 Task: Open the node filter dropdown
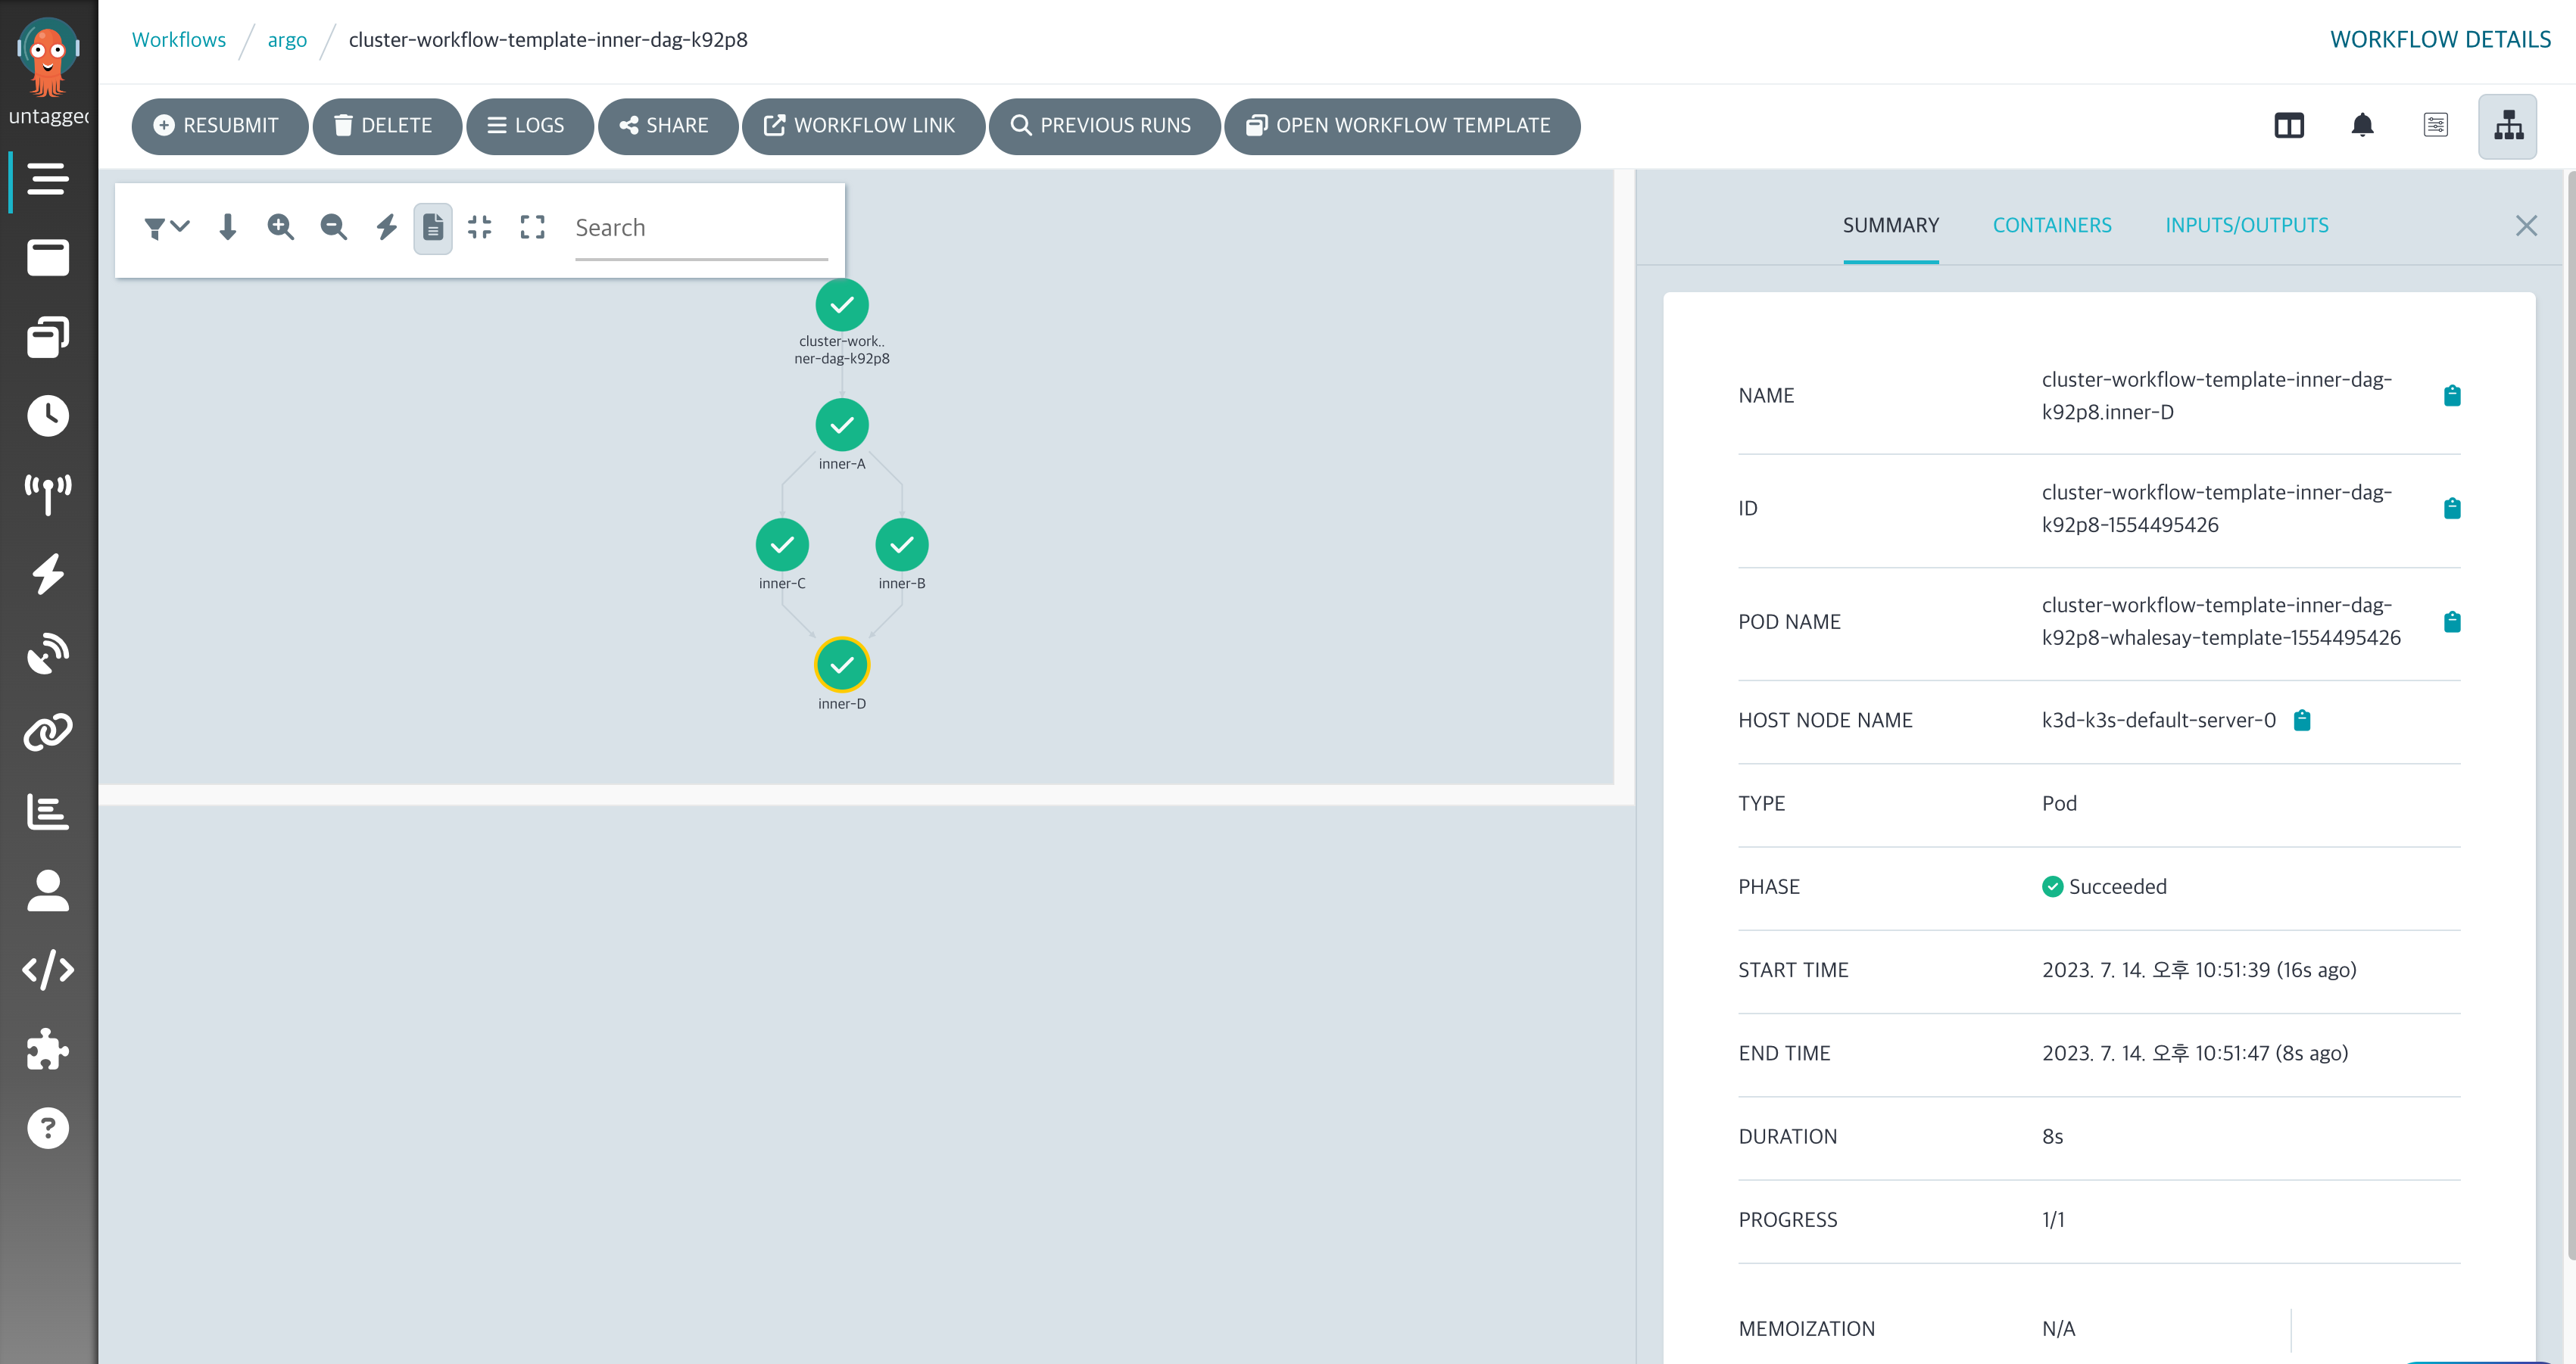coord(166,227)
